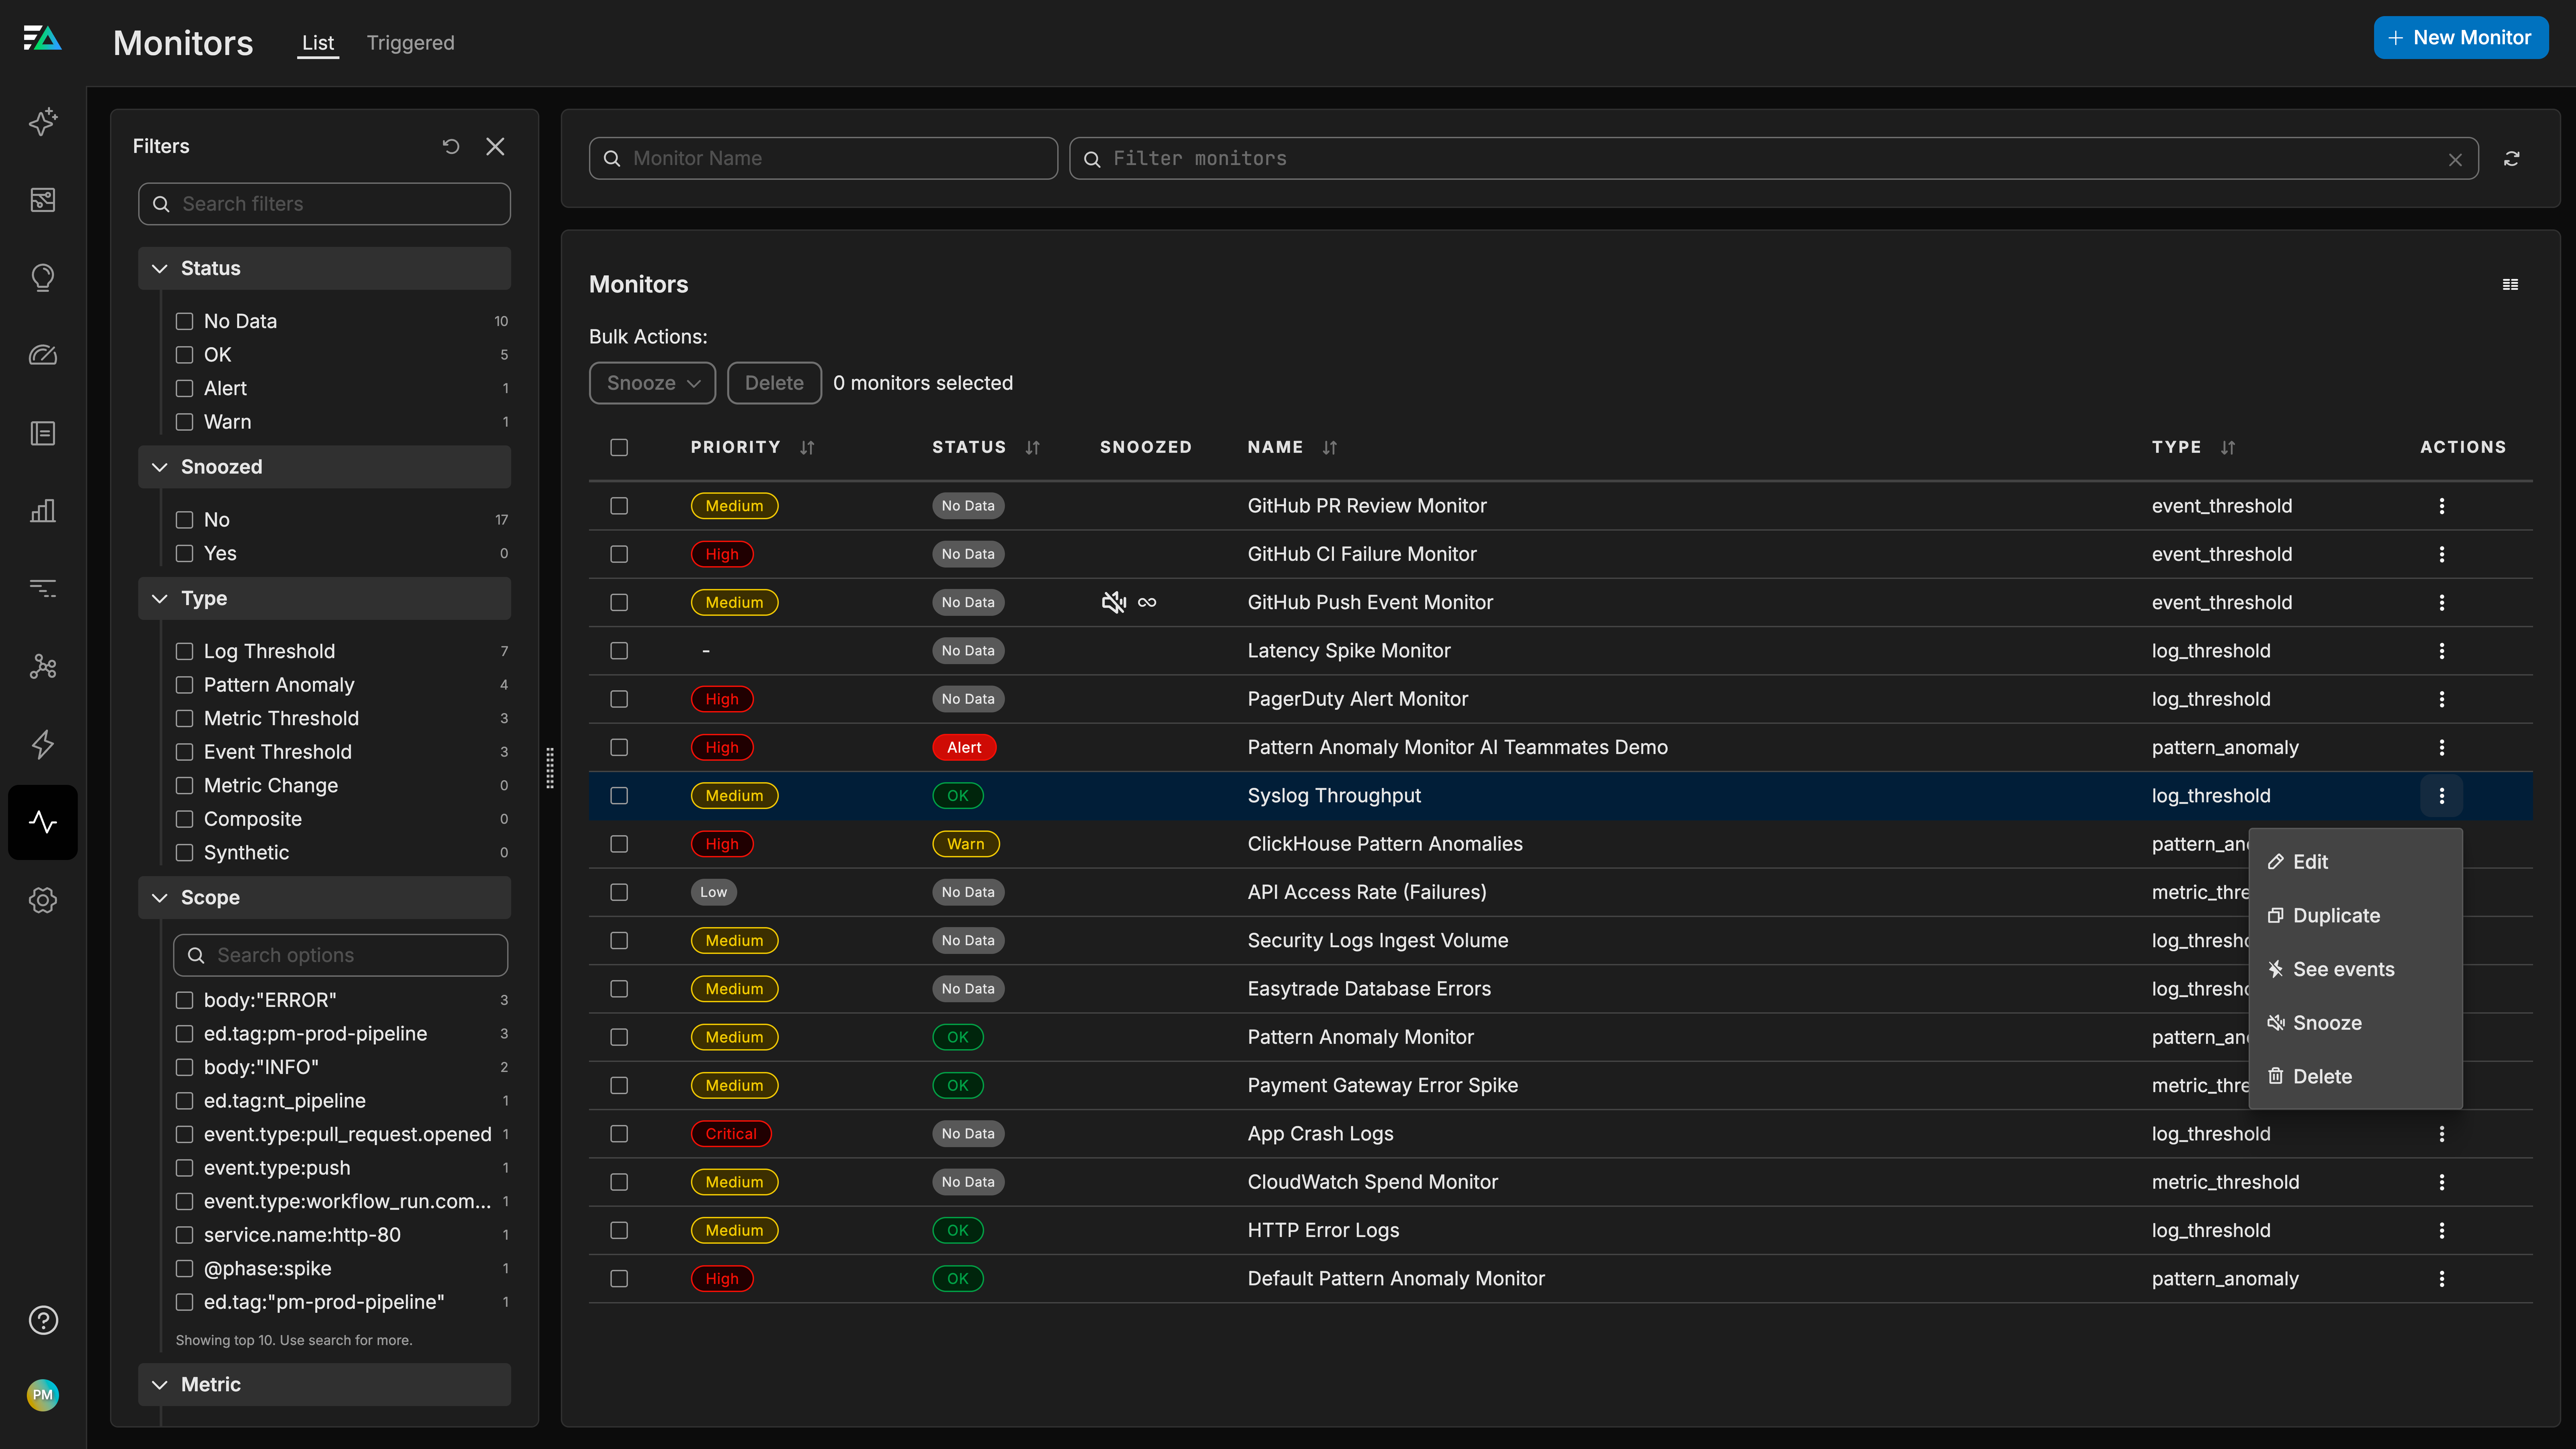Screen dimensions: 2576x1449
Task: Open the Snooze bulk action dropdown
Action: coord(652,383)
